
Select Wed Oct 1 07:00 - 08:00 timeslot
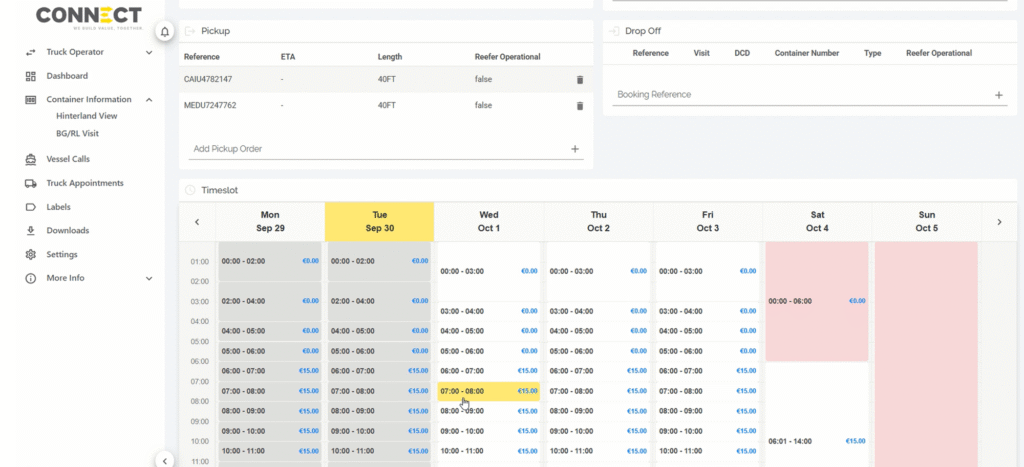pos(488,392)
